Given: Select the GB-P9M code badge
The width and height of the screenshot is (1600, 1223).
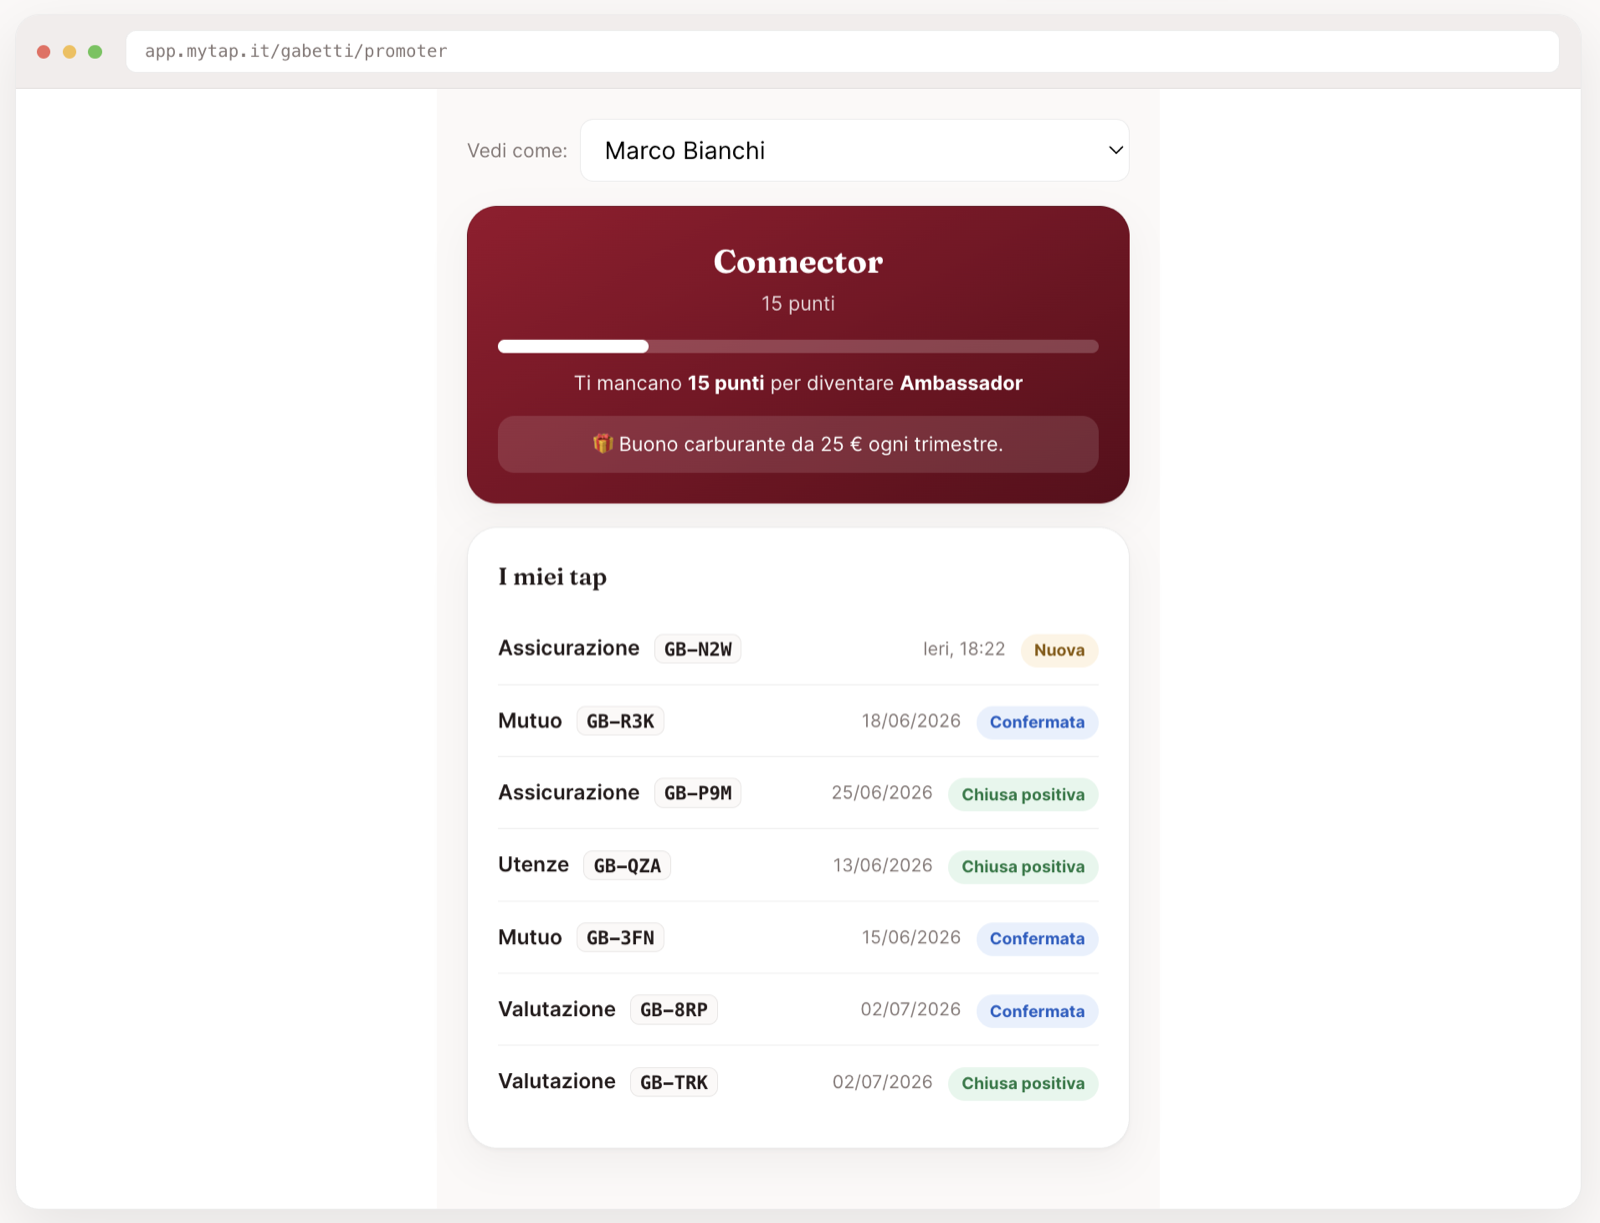Looking at the screenshot, I should [698, 793].
